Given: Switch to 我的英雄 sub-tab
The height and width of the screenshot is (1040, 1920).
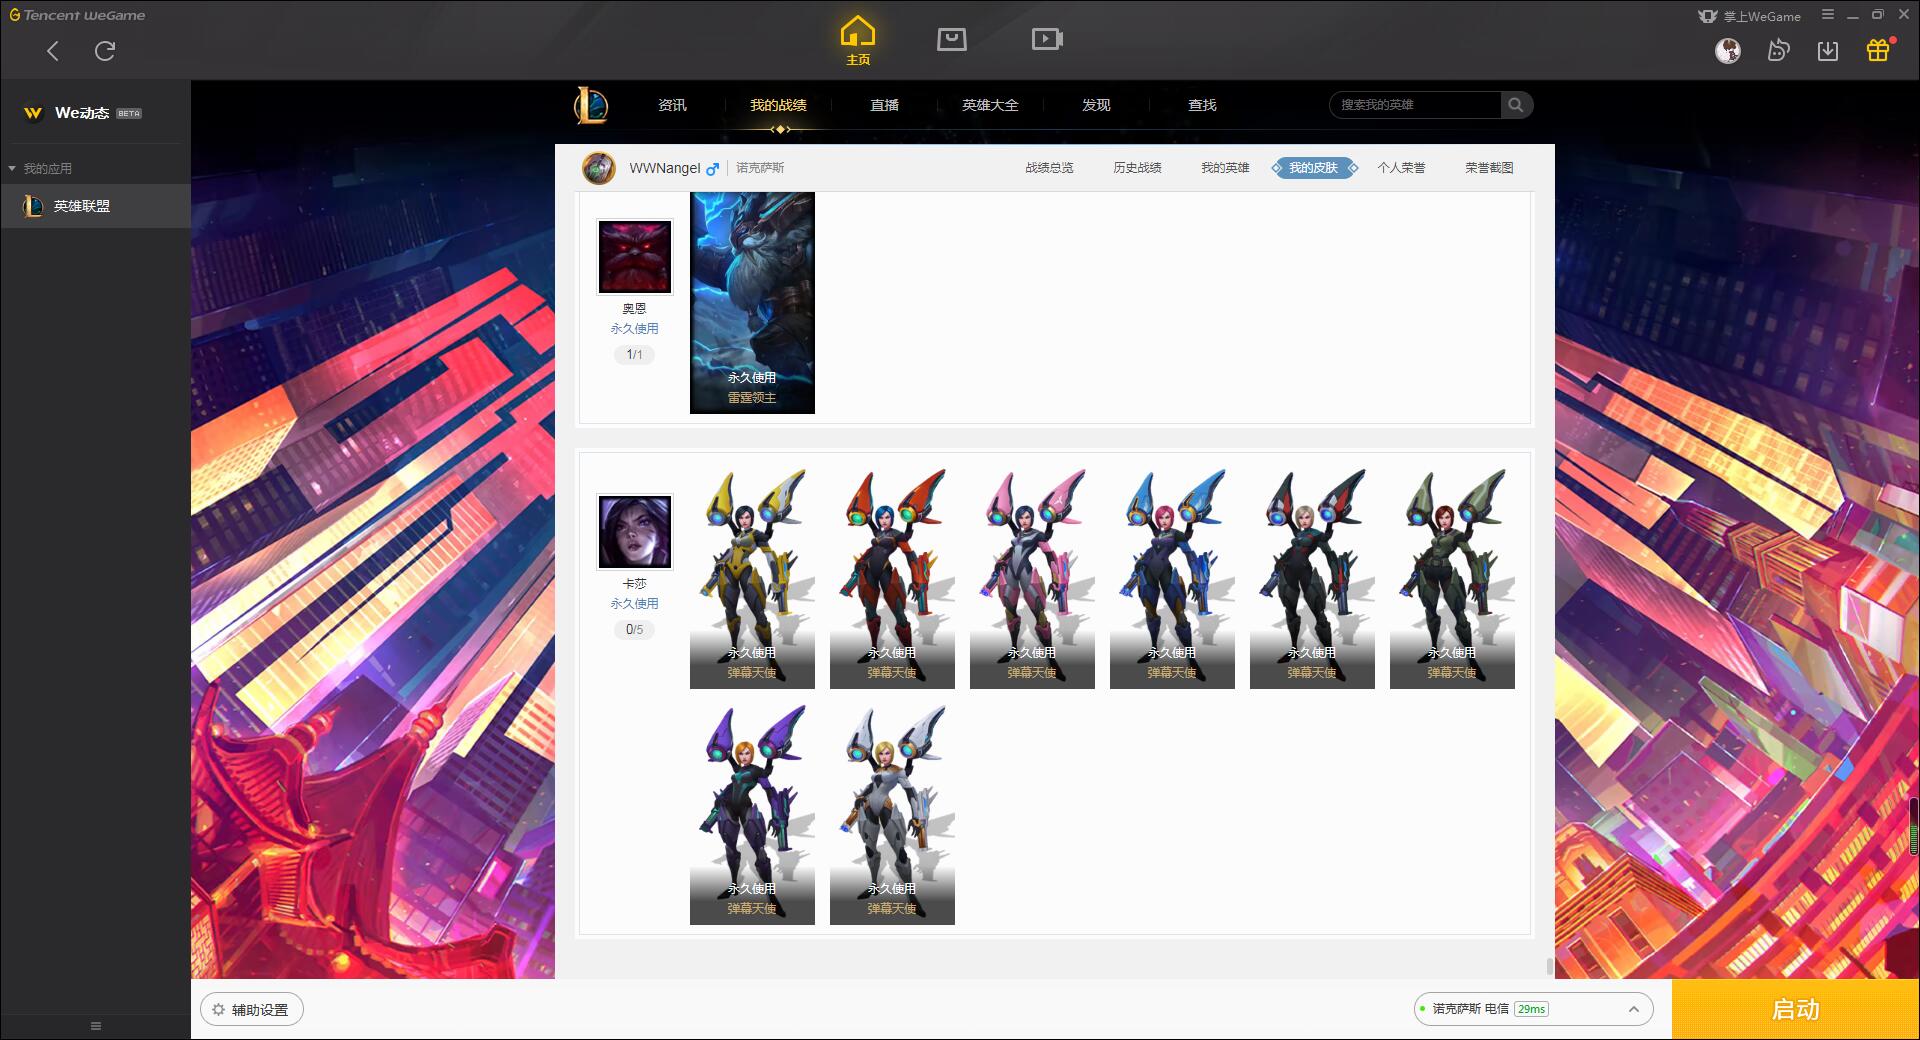Looking at the screenshot, I should pos(1225,168).
